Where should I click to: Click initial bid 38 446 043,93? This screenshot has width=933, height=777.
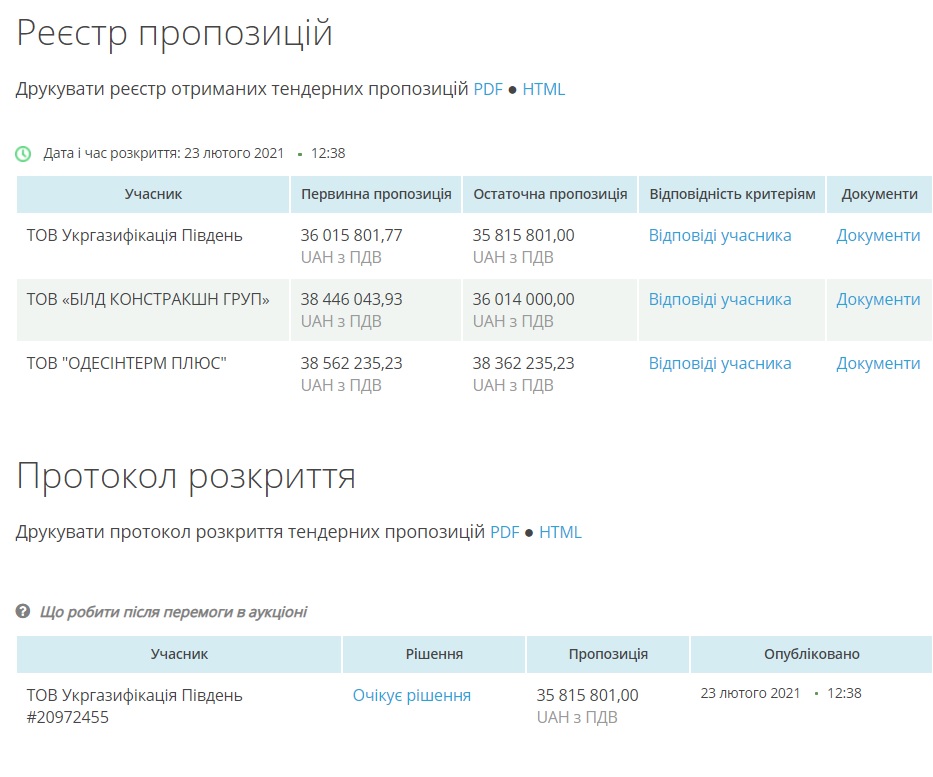click(x=352, y=299)
